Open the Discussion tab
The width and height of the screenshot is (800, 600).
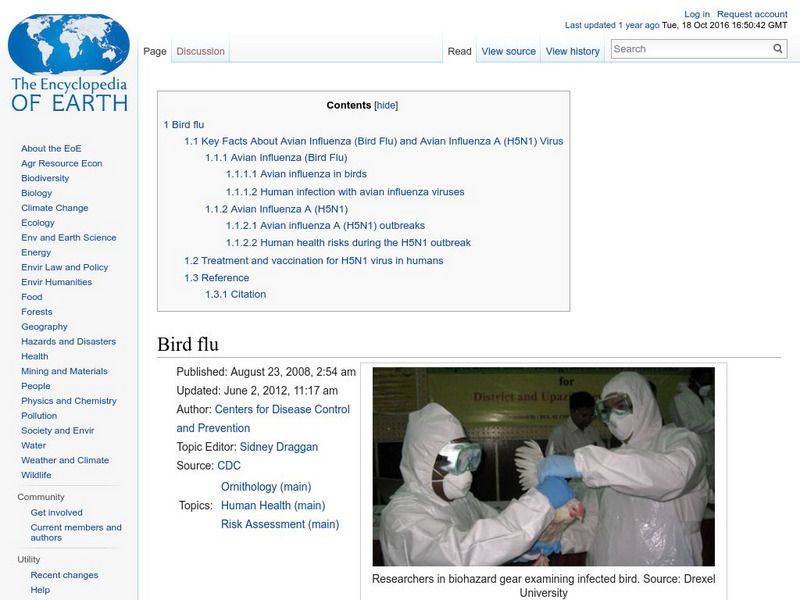(200, 51)
